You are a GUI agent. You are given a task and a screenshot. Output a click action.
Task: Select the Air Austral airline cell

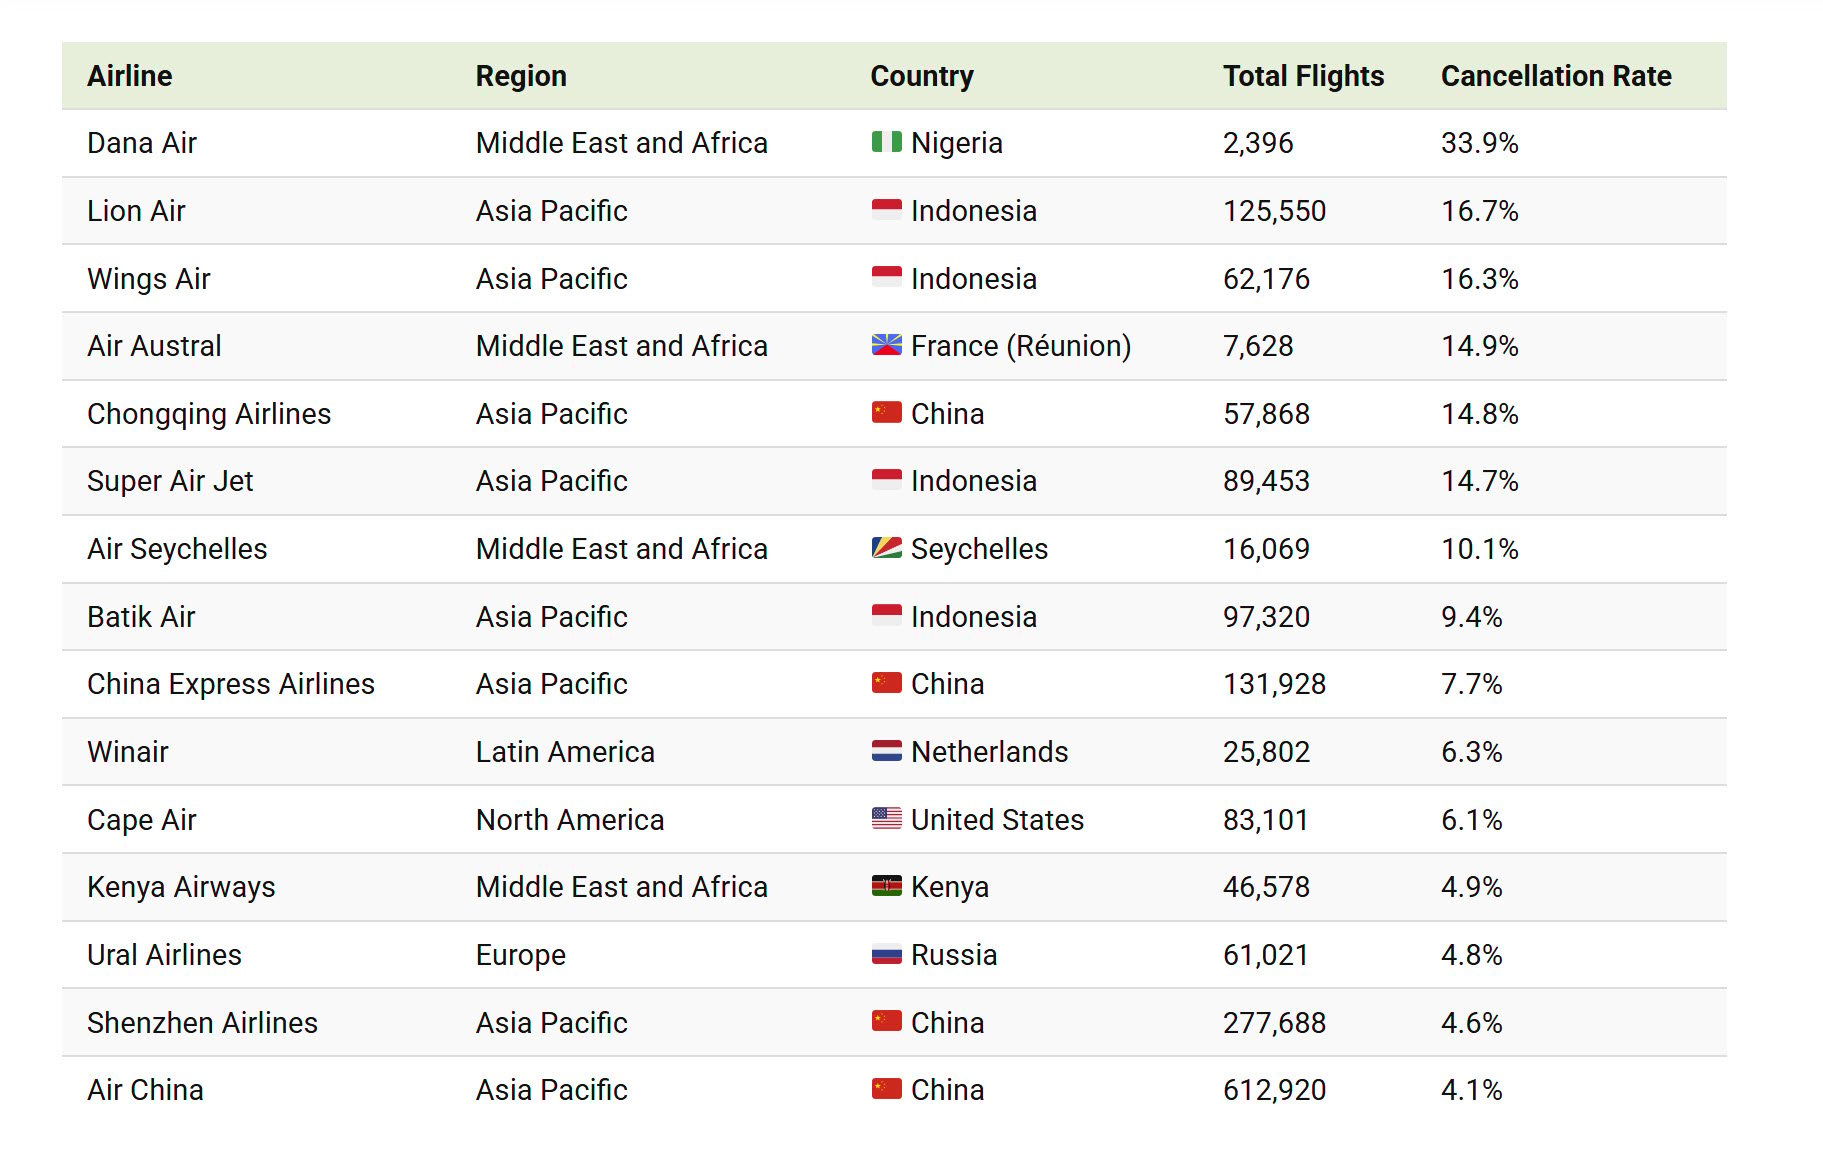tap(154, 346)
